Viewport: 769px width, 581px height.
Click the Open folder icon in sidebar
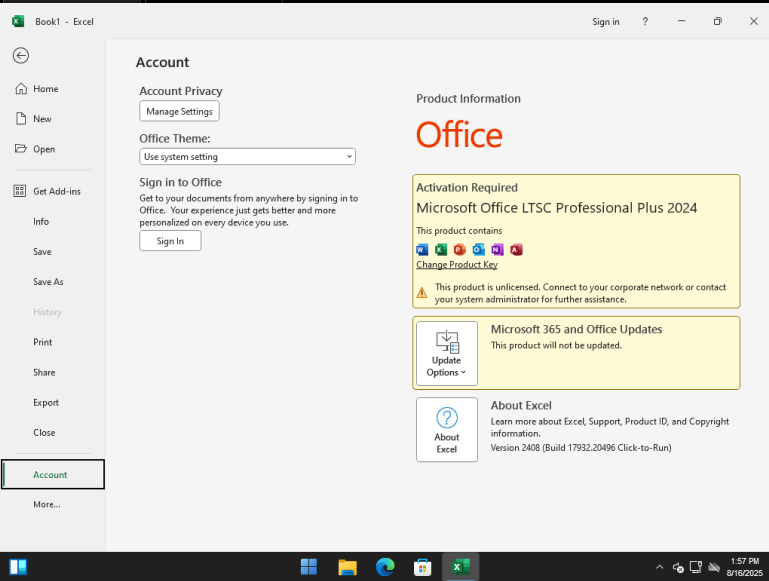(21, 149)
